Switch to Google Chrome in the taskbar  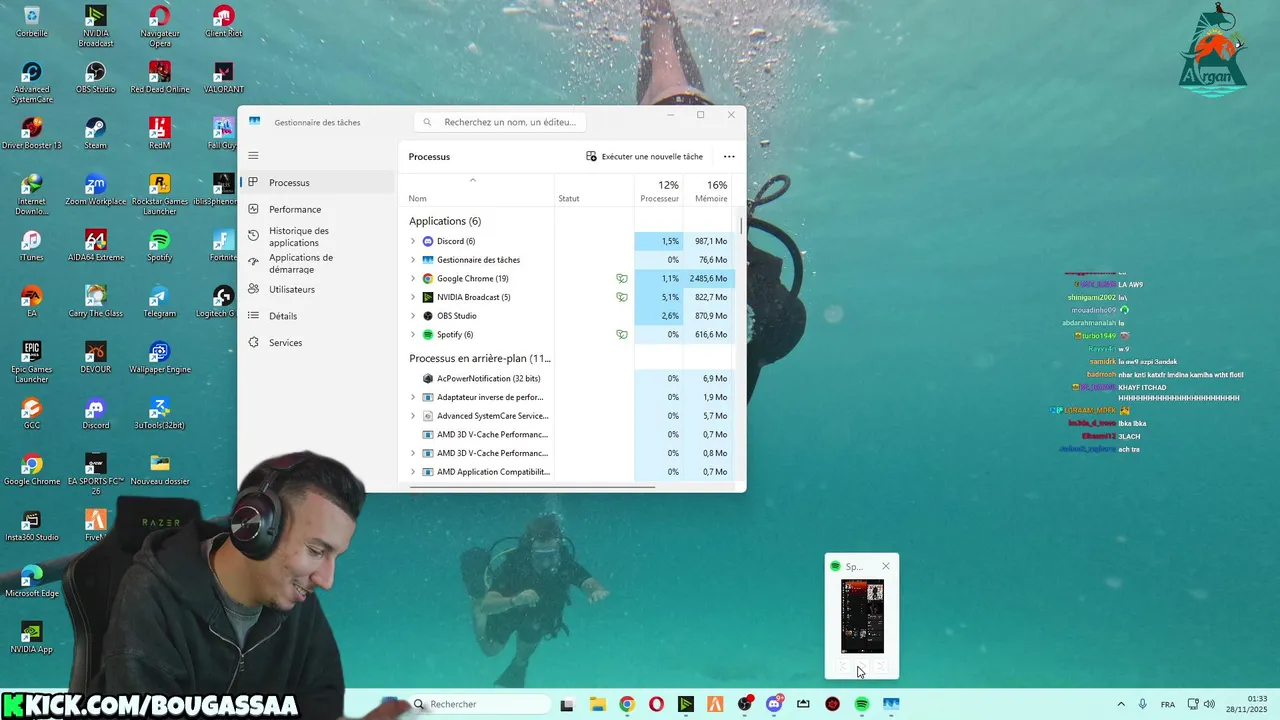[x=627, y=704]
